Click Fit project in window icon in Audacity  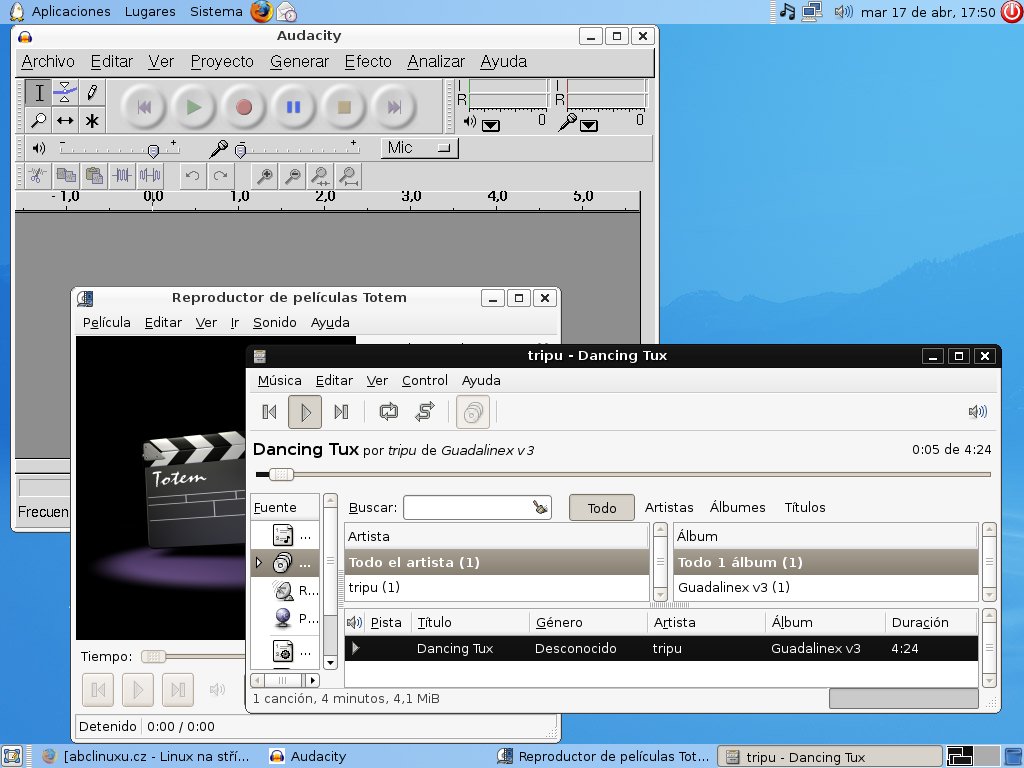coord(349,176)
